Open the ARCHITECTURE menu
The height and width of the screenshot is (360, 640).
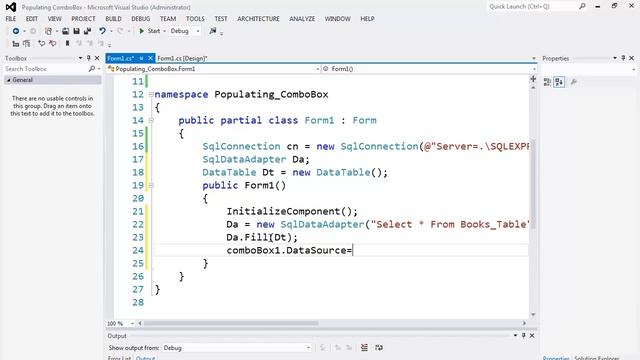pyautogui.click(x=258, y=19)
